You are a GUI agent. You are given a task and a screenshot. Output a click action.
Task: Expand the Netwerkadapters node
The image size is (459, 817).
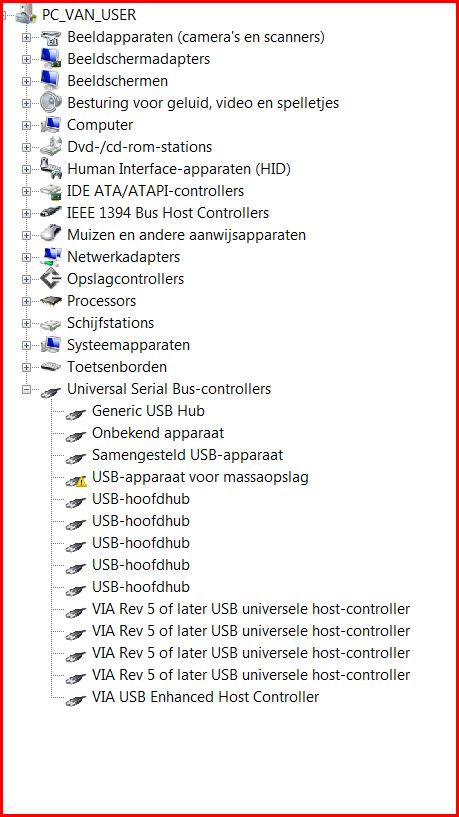26,257
